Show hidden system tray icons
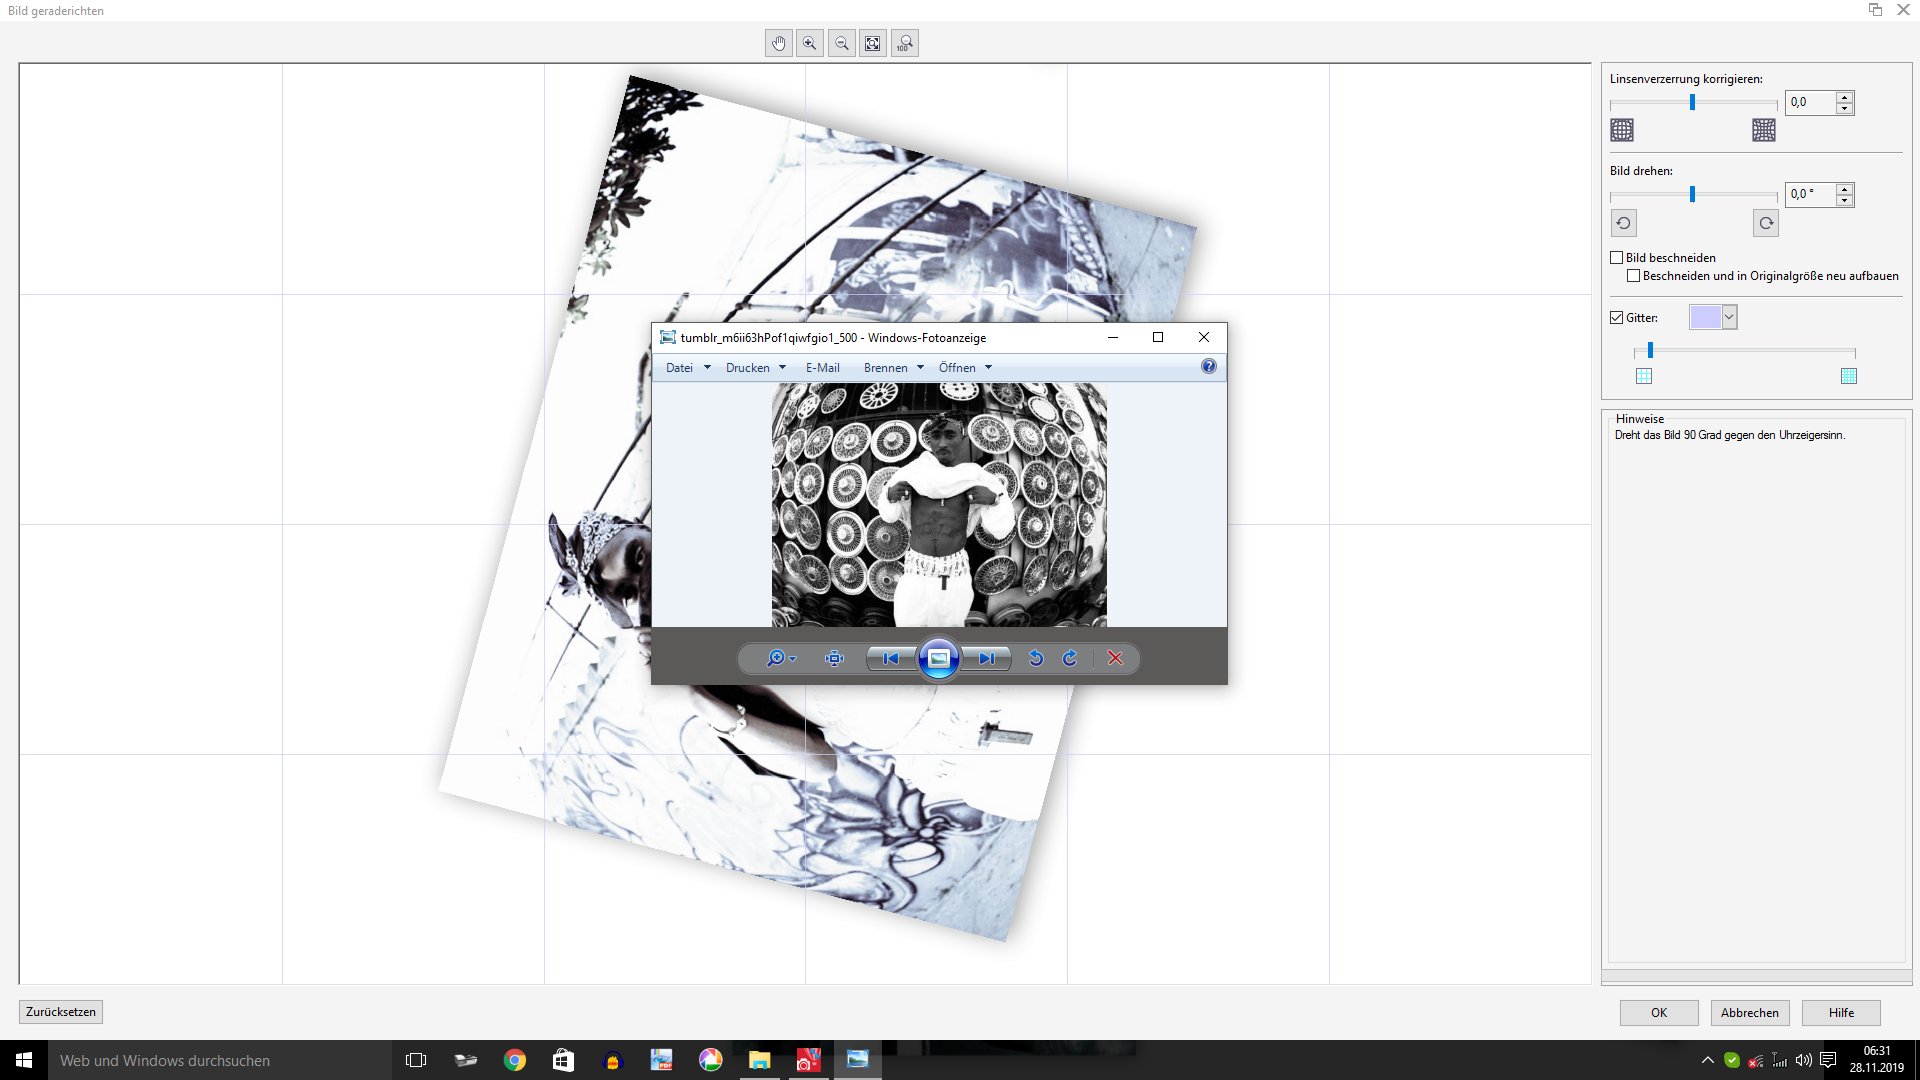Viewport: 1920px width, 1080px height. click(1707, 1060)
